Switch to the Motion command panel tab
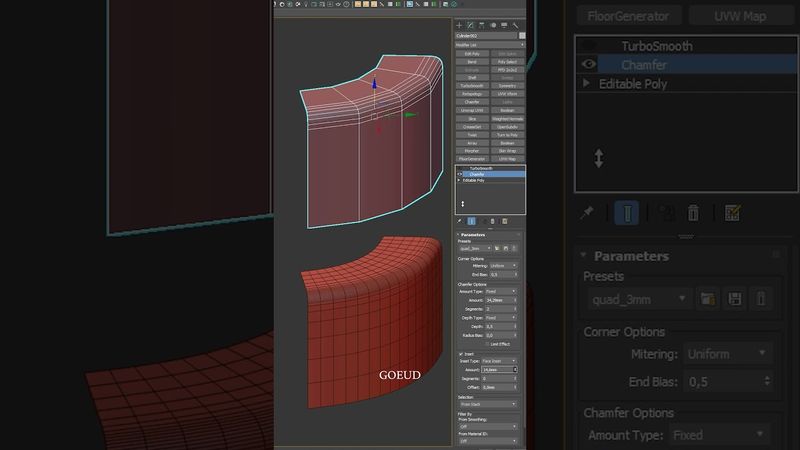Viewport: 800px width, 450px height. (495, 24)
